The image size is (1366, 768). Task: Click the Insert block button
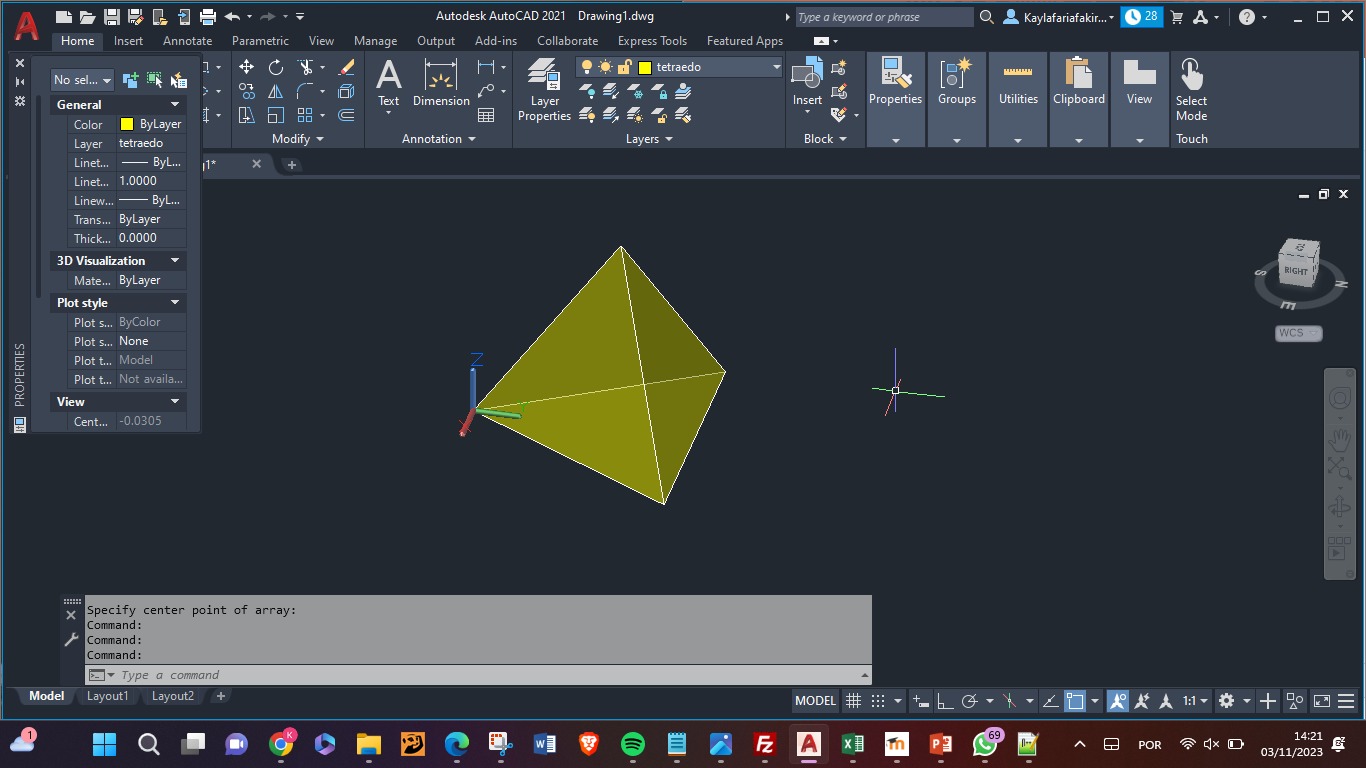coord(807,82)
